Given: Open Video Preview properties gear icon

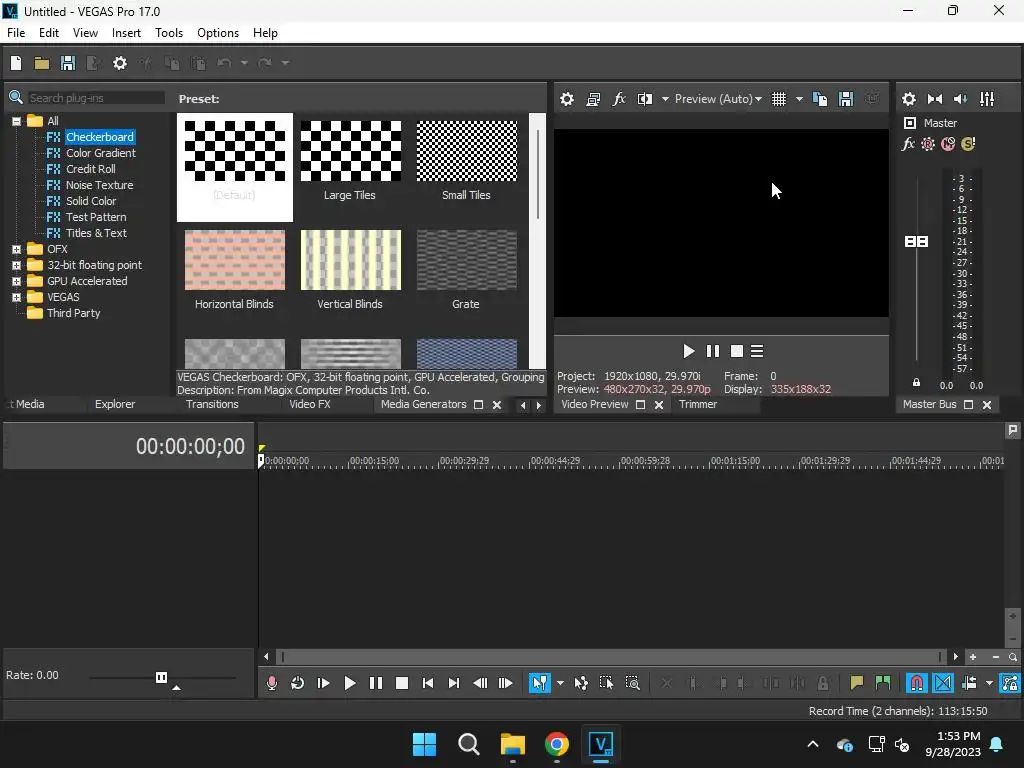Looking at the screenshot, I should (567, 99).
